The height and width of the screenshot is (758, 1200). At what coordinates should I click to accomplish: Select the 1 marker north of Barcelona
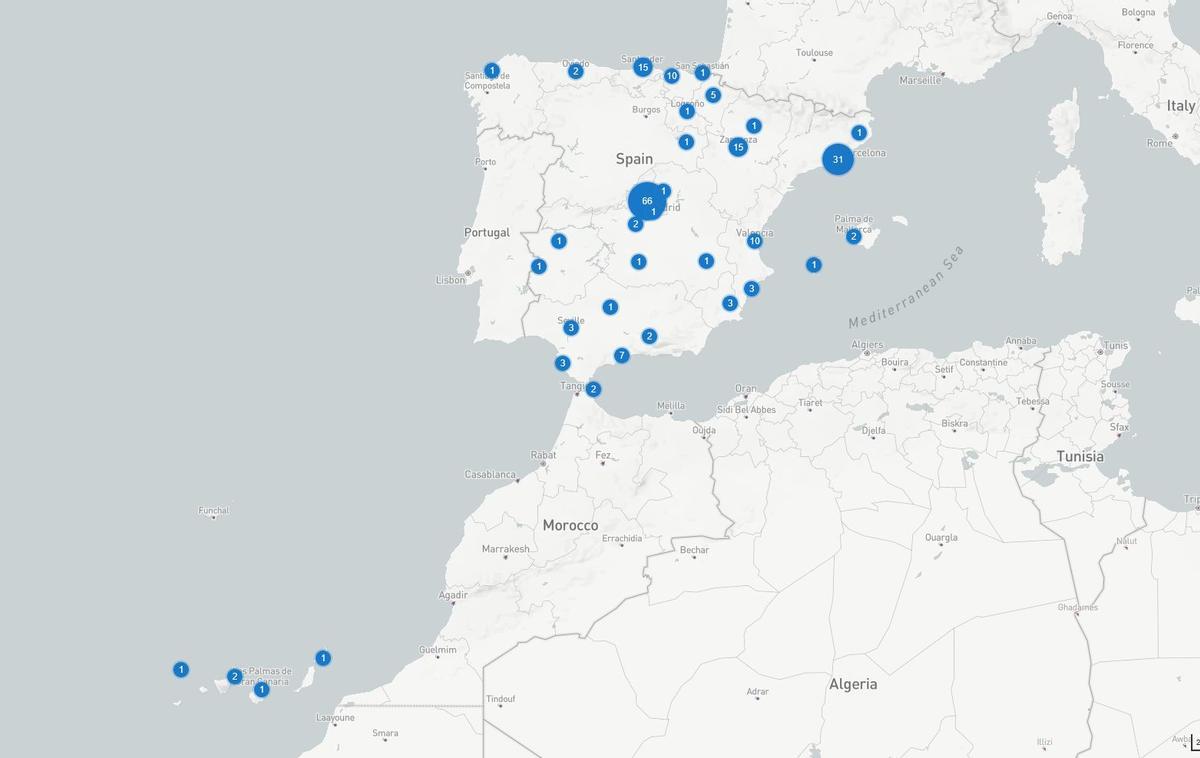click(858, 131)
